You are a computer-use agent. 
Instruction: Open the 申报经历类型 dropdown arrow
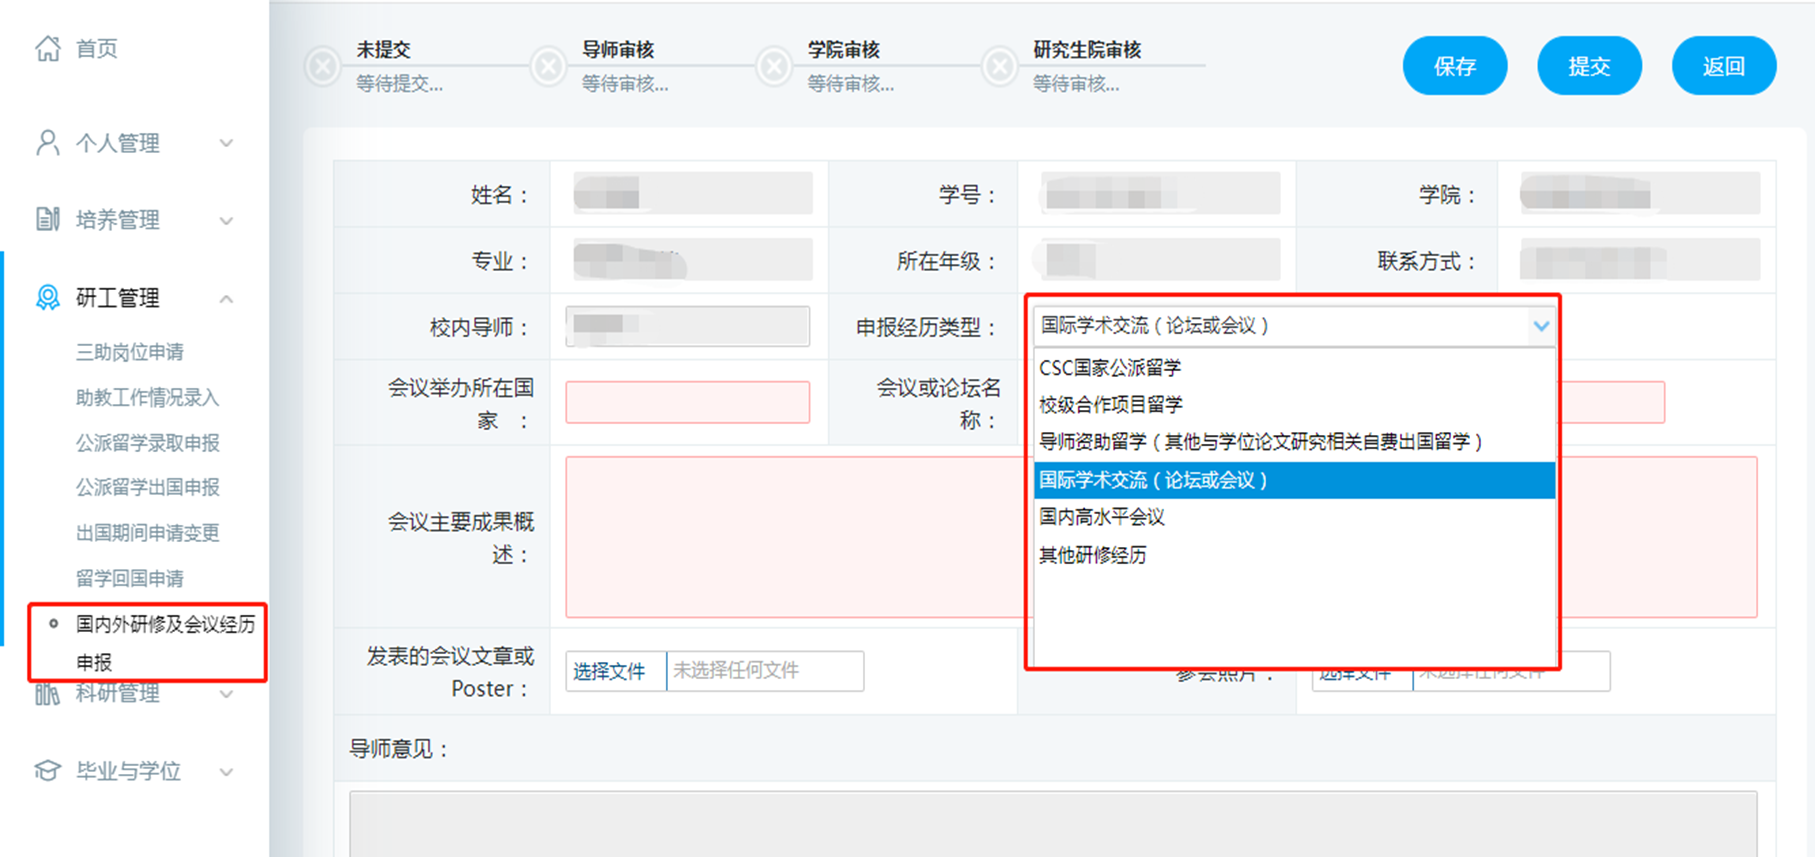1540,326
